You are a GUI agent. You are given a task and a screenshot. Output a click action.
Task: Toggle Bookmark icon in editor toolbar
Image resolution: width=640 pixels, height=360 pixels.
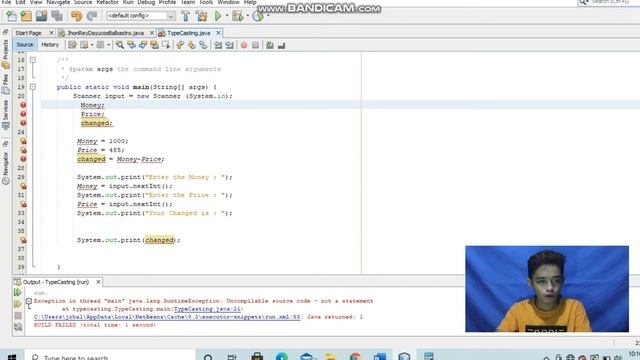pos(203,45)
